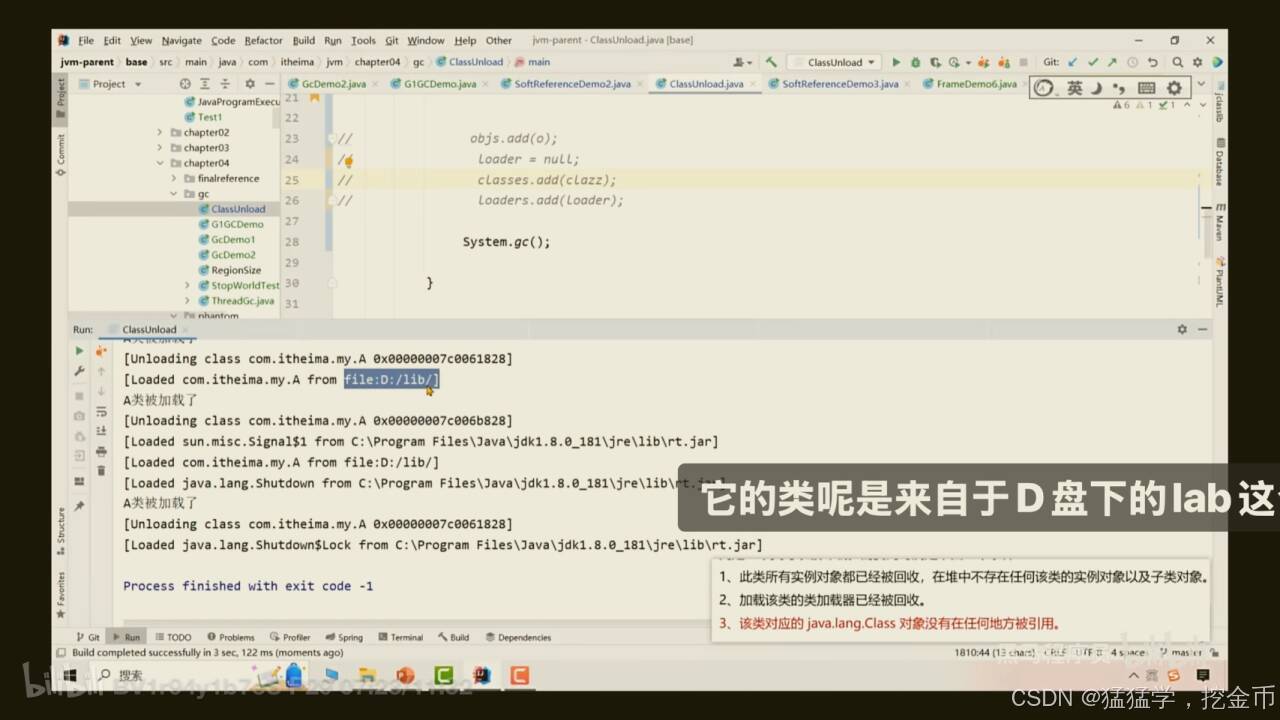Open the Structure sidebar tool window
The width and height of the screenshot is (1280, 720).
(60, 533)
